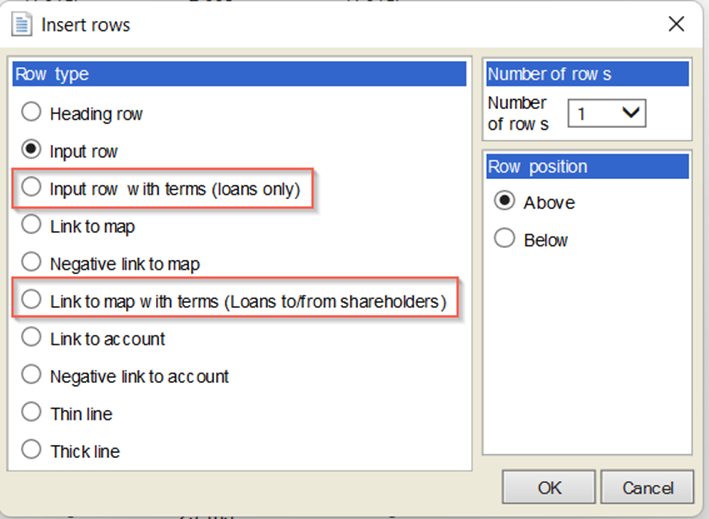Choose Link to map with terms option
The height and width of the screenshot is (519, 709).
(31, 300)
